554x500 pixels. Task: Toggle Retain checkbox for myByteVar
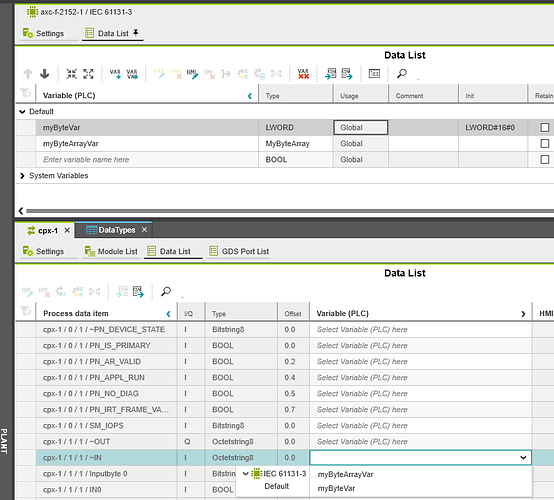point(544,128)
